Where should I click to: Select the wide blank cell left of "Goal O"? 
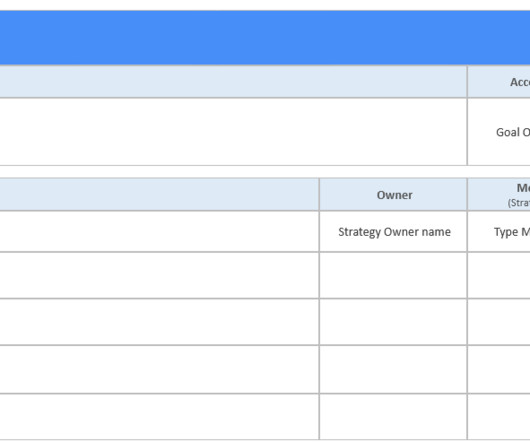click(233, 132)
